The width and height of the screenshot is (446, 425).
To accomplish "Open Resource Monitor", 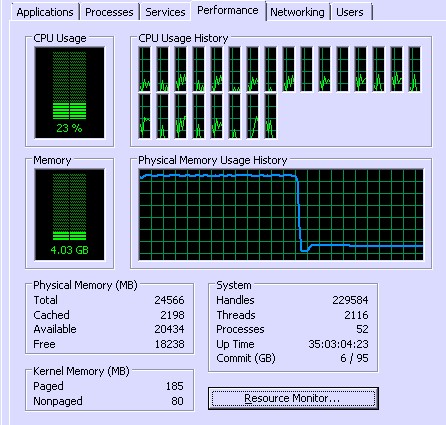I will pos(293,398).
